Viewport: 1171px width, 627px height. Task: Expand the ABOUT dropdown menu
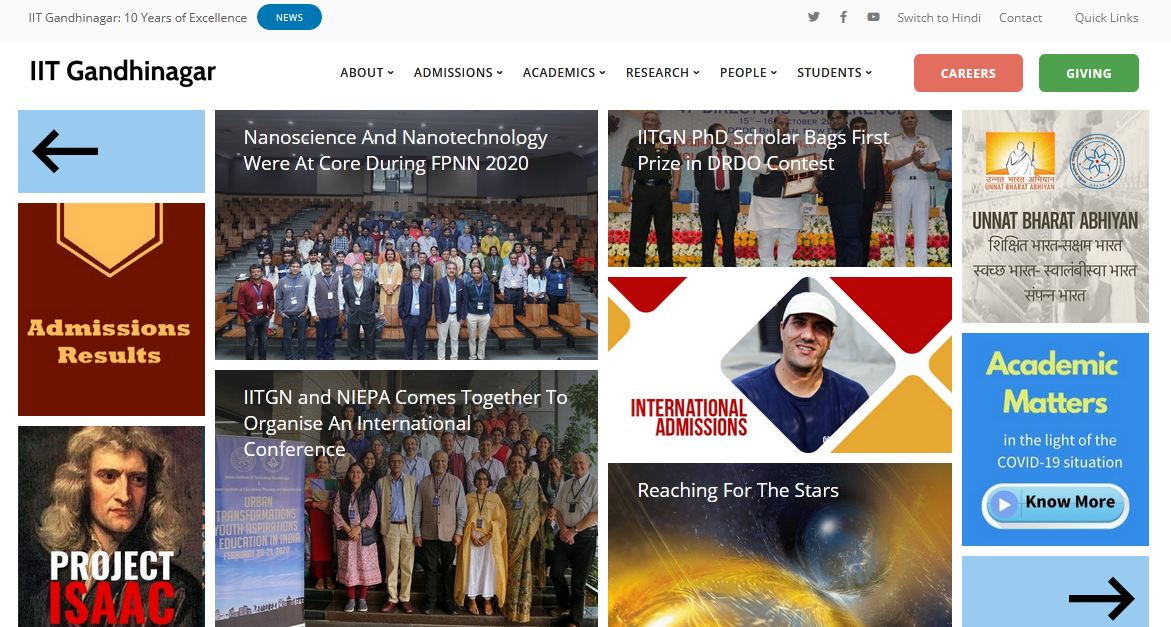(367, 72)
